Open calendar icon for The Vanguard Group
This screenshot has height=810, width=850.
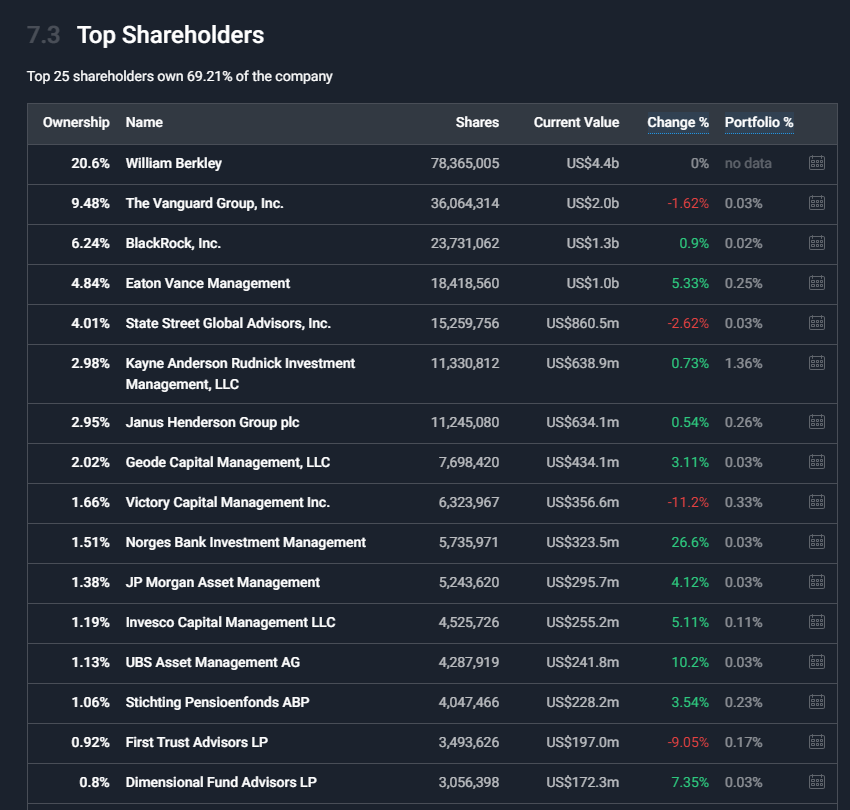coord(816,203)
